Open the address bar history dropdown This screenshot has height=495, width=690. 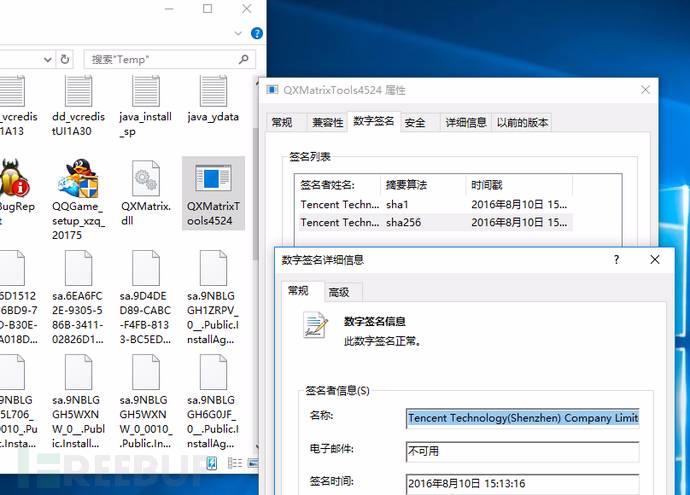(48, 59)
